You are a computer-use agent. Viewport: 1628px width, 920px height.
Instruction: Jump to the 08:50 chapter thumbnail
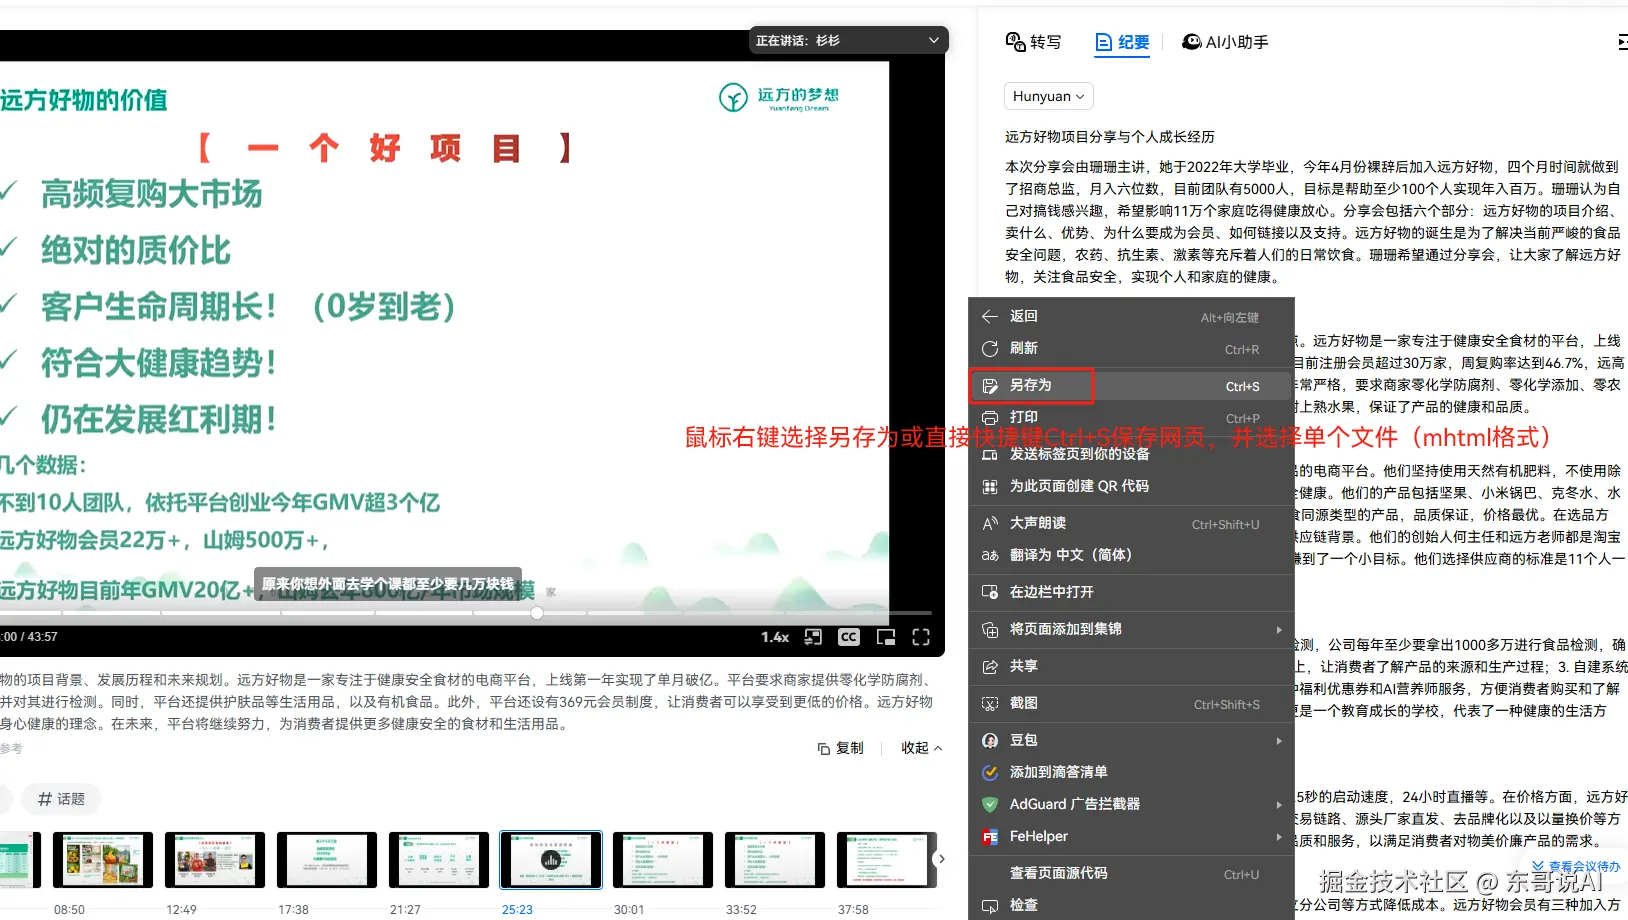103,860
